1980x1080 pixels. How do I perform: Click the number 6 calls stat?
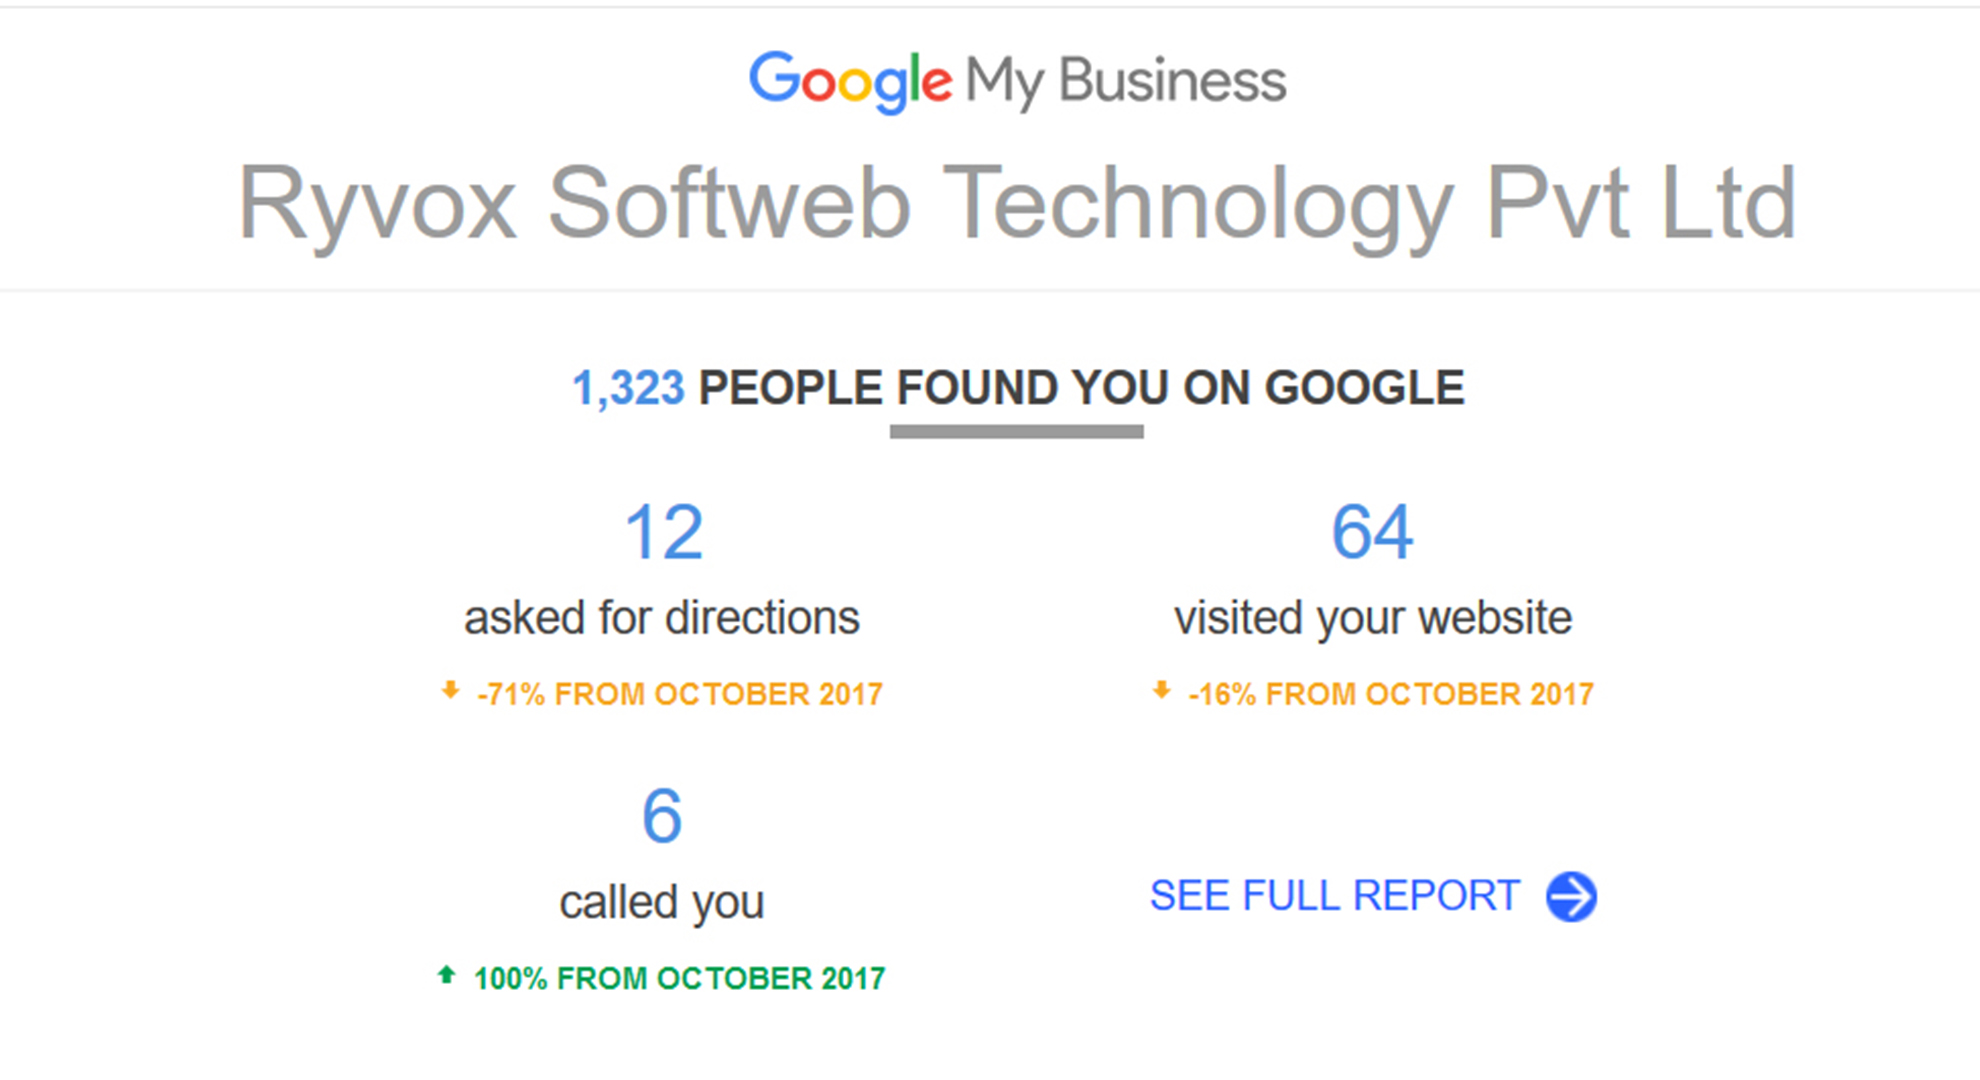662,816
